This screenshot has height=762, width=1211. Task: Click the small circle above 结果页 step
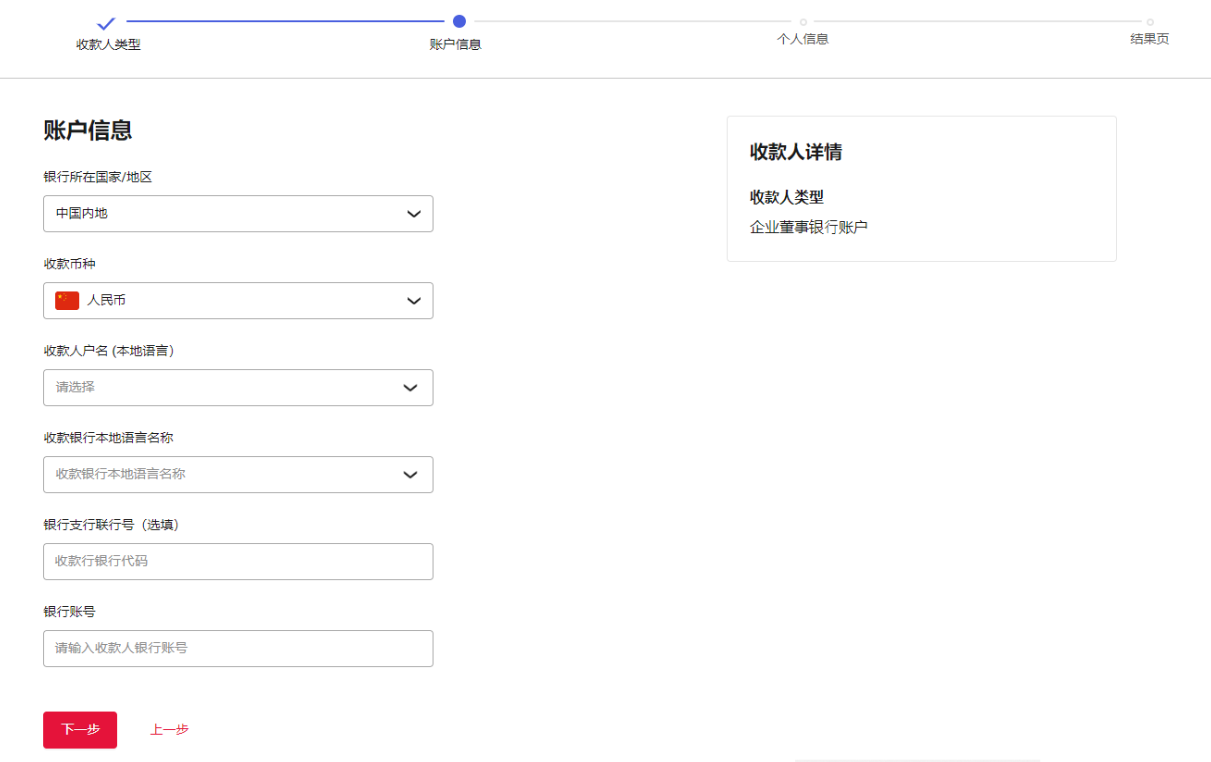click(x=1150, y=22)
